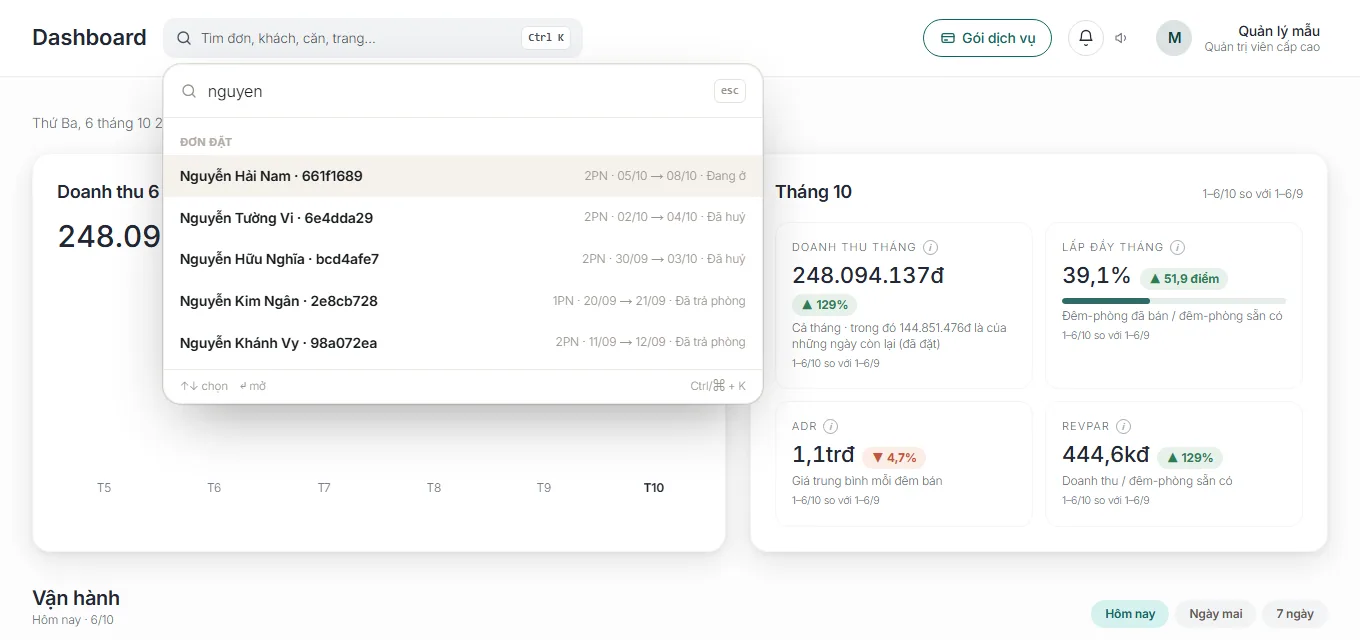Open the Gói dịch vụ button
Viewport: 1360px width, 640px height.
pyautogui.click(x=987, y=38)
